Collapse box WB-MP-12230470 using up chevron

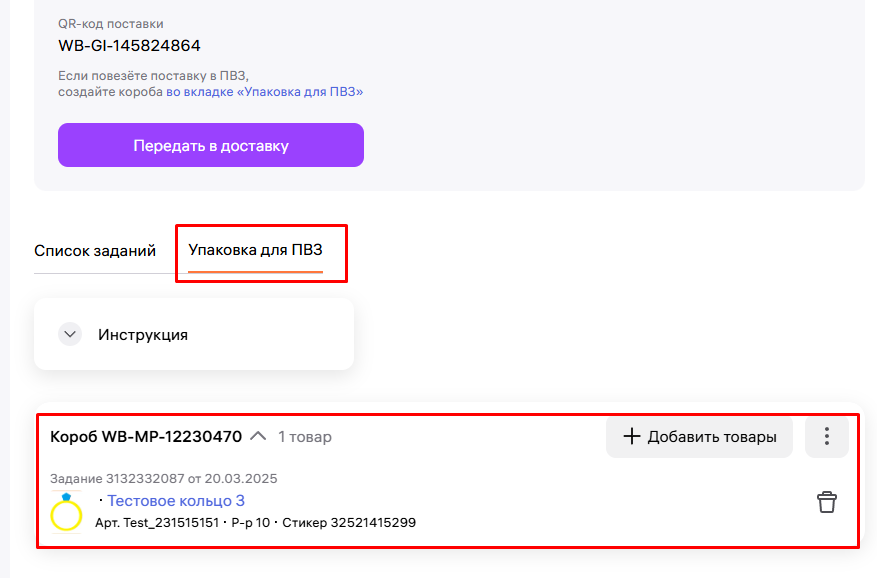coord(258,436)
